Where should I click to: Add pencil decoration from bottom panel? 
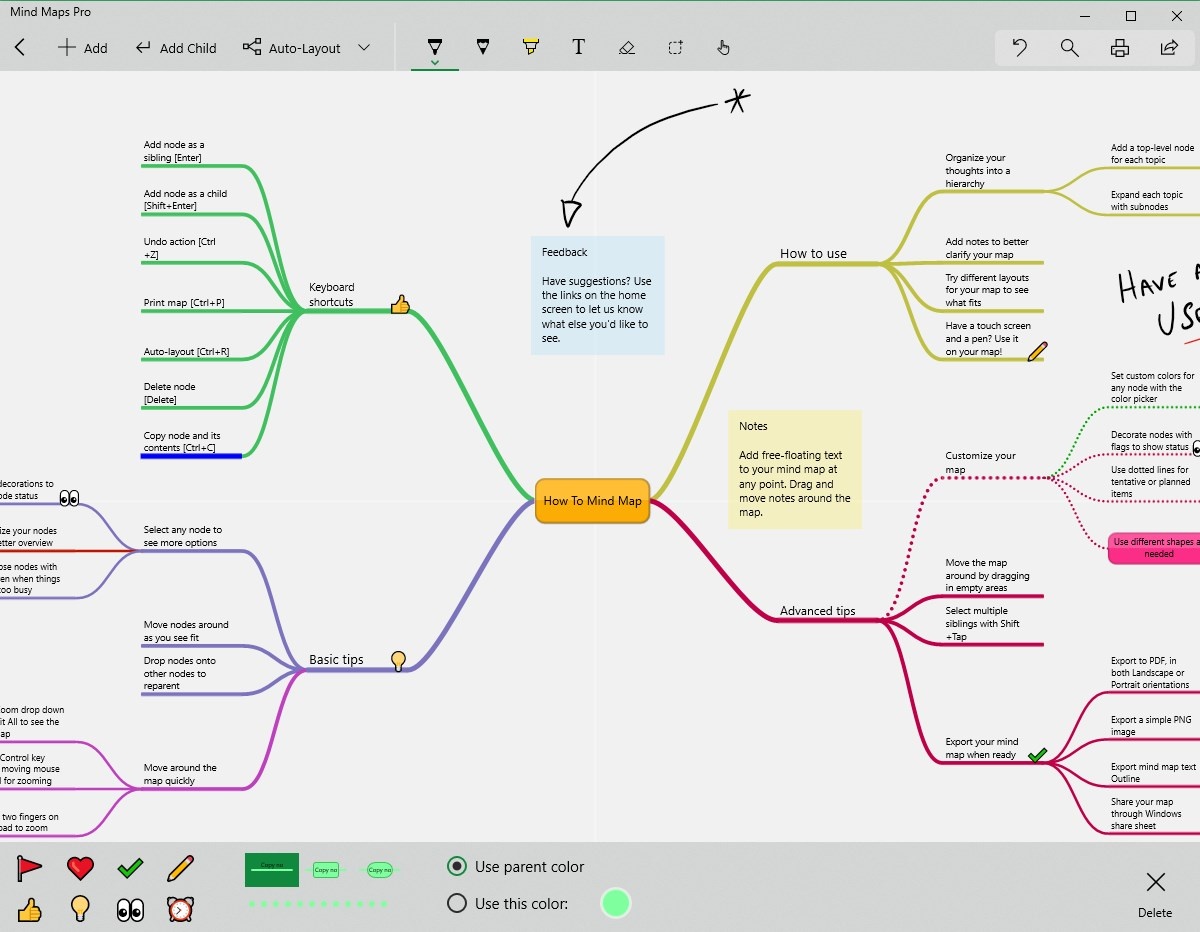pos(180,868)
